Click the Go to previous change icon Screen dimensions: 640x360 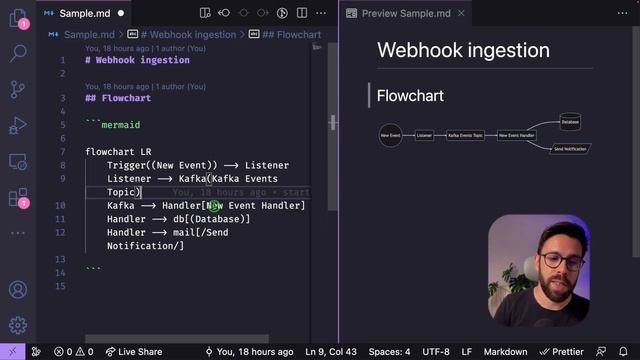(224, 13)
